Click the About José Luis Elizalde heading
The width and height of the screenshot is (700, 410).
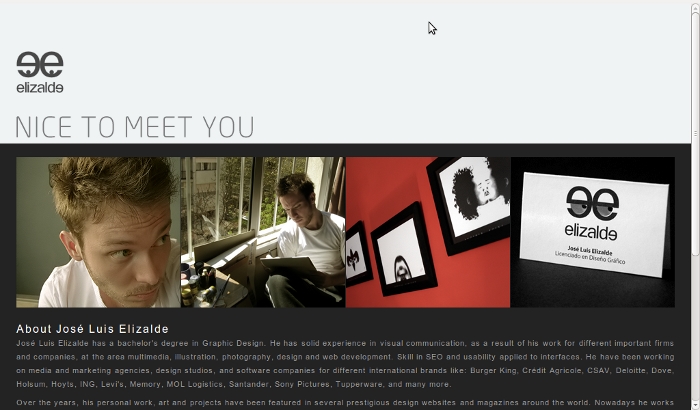click(92, 329)
